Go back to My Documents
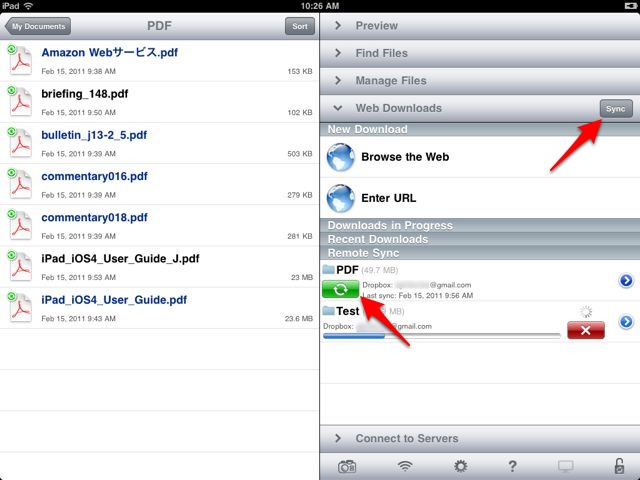The image size is (640, 480). 38,26
